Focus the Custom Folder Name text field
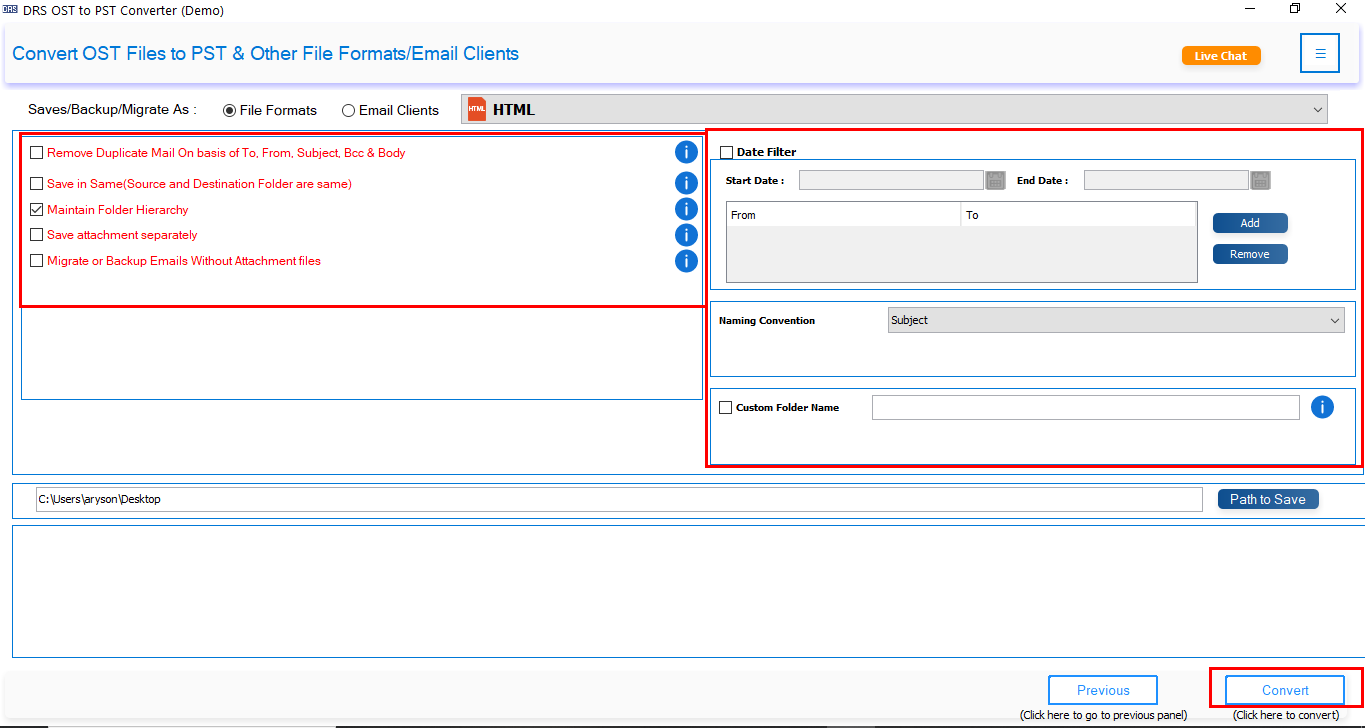This screenshot has width=1365, height=728. 1086,407
